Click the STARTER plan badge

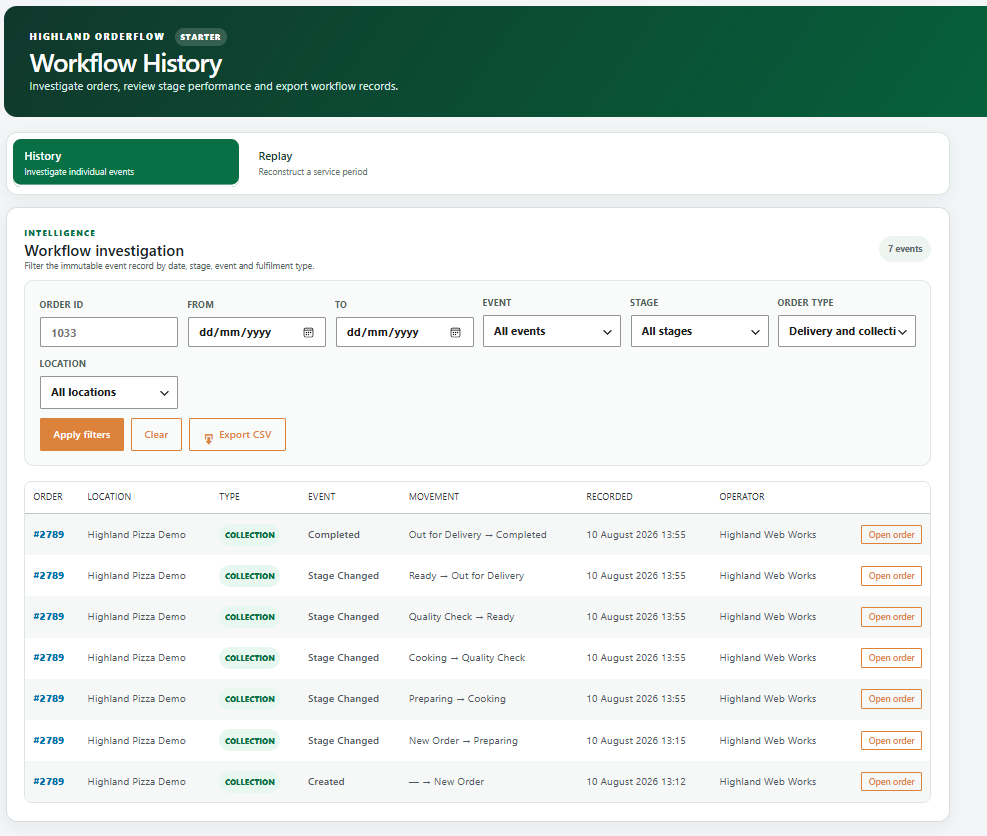click(200, 37)
